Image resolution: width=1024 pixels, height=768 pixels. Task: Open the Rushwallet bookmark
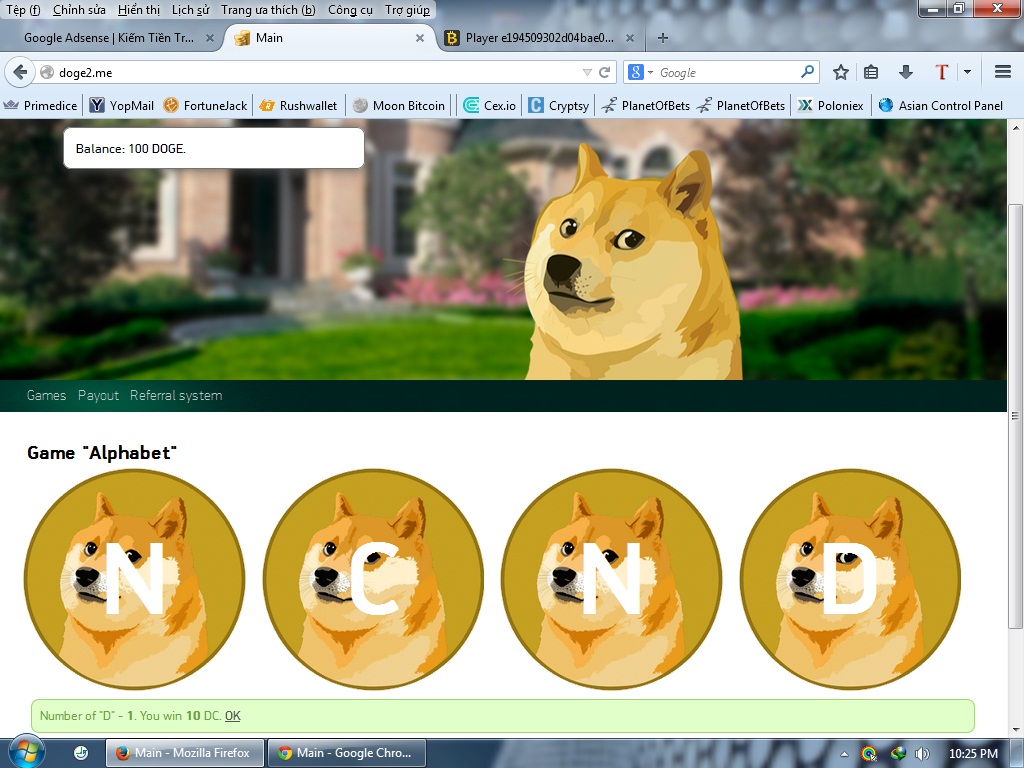pos(298,106)
